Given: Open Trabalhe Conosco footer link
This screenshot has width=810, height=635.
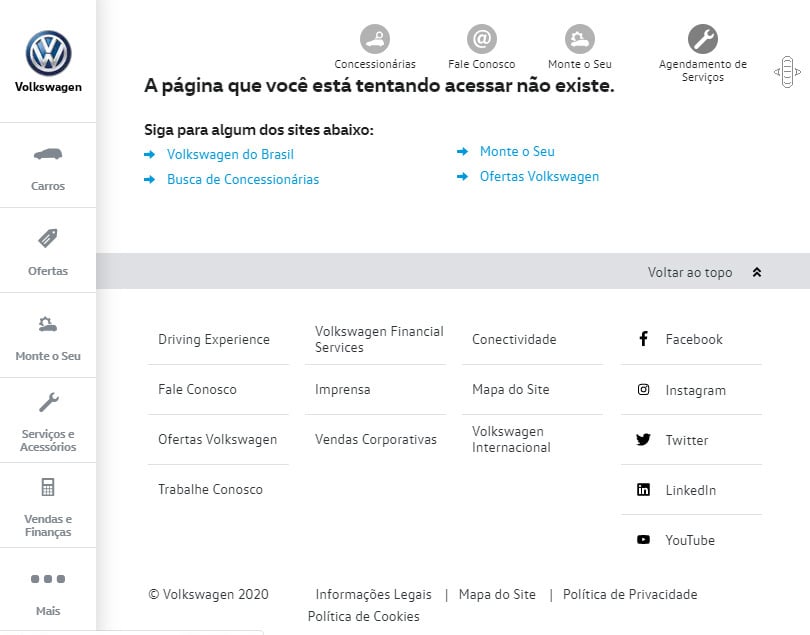Looking at the screenshot, I should point(210,489).
